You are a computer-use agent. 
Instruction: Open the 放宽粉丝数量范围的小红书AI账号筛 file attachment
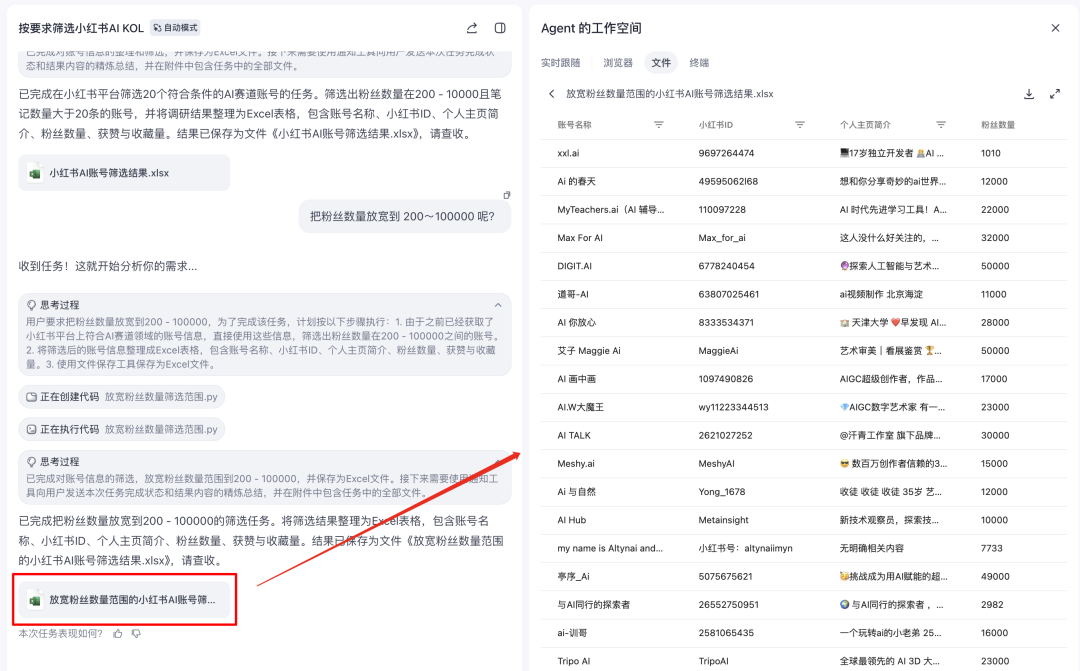coord(124,600)
